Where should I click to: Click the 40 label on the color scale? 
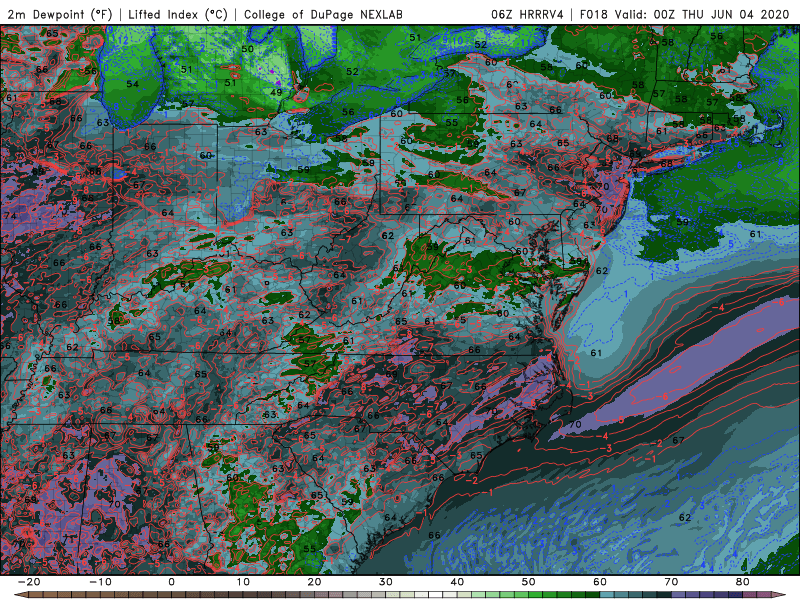coord(457,582)
